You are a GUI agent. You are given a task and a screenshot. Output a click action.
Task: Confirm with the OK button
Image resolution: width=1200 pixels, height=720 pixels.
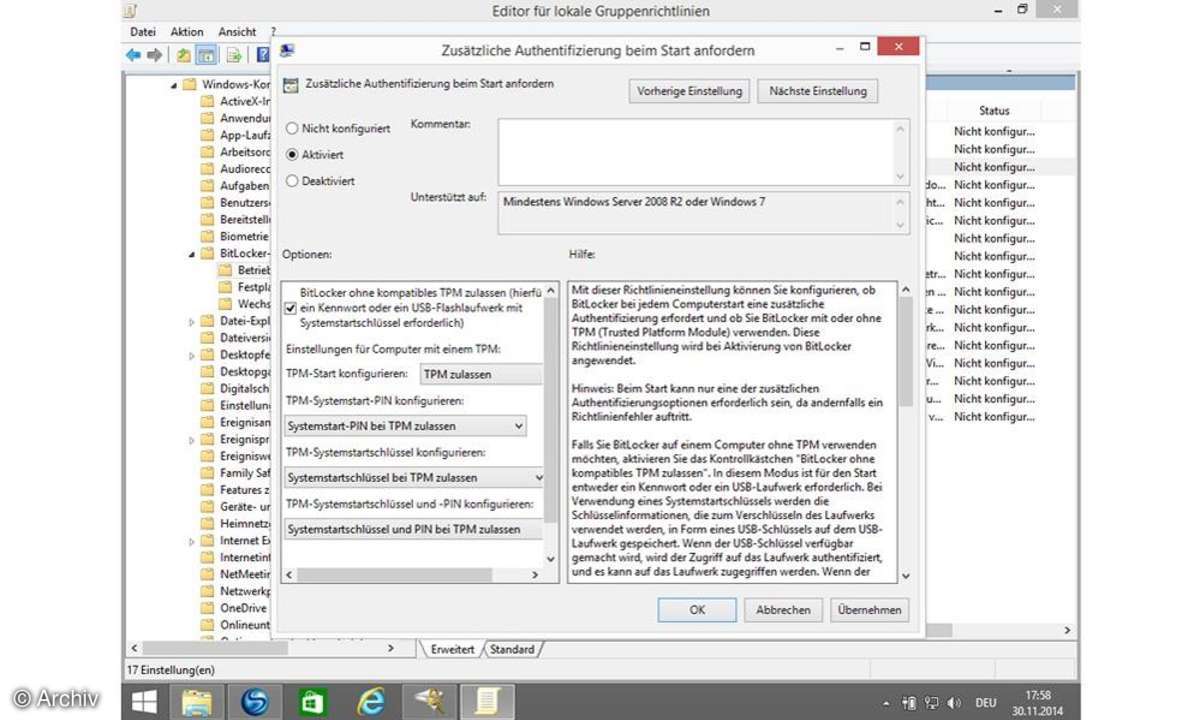[x=697, y=609]
